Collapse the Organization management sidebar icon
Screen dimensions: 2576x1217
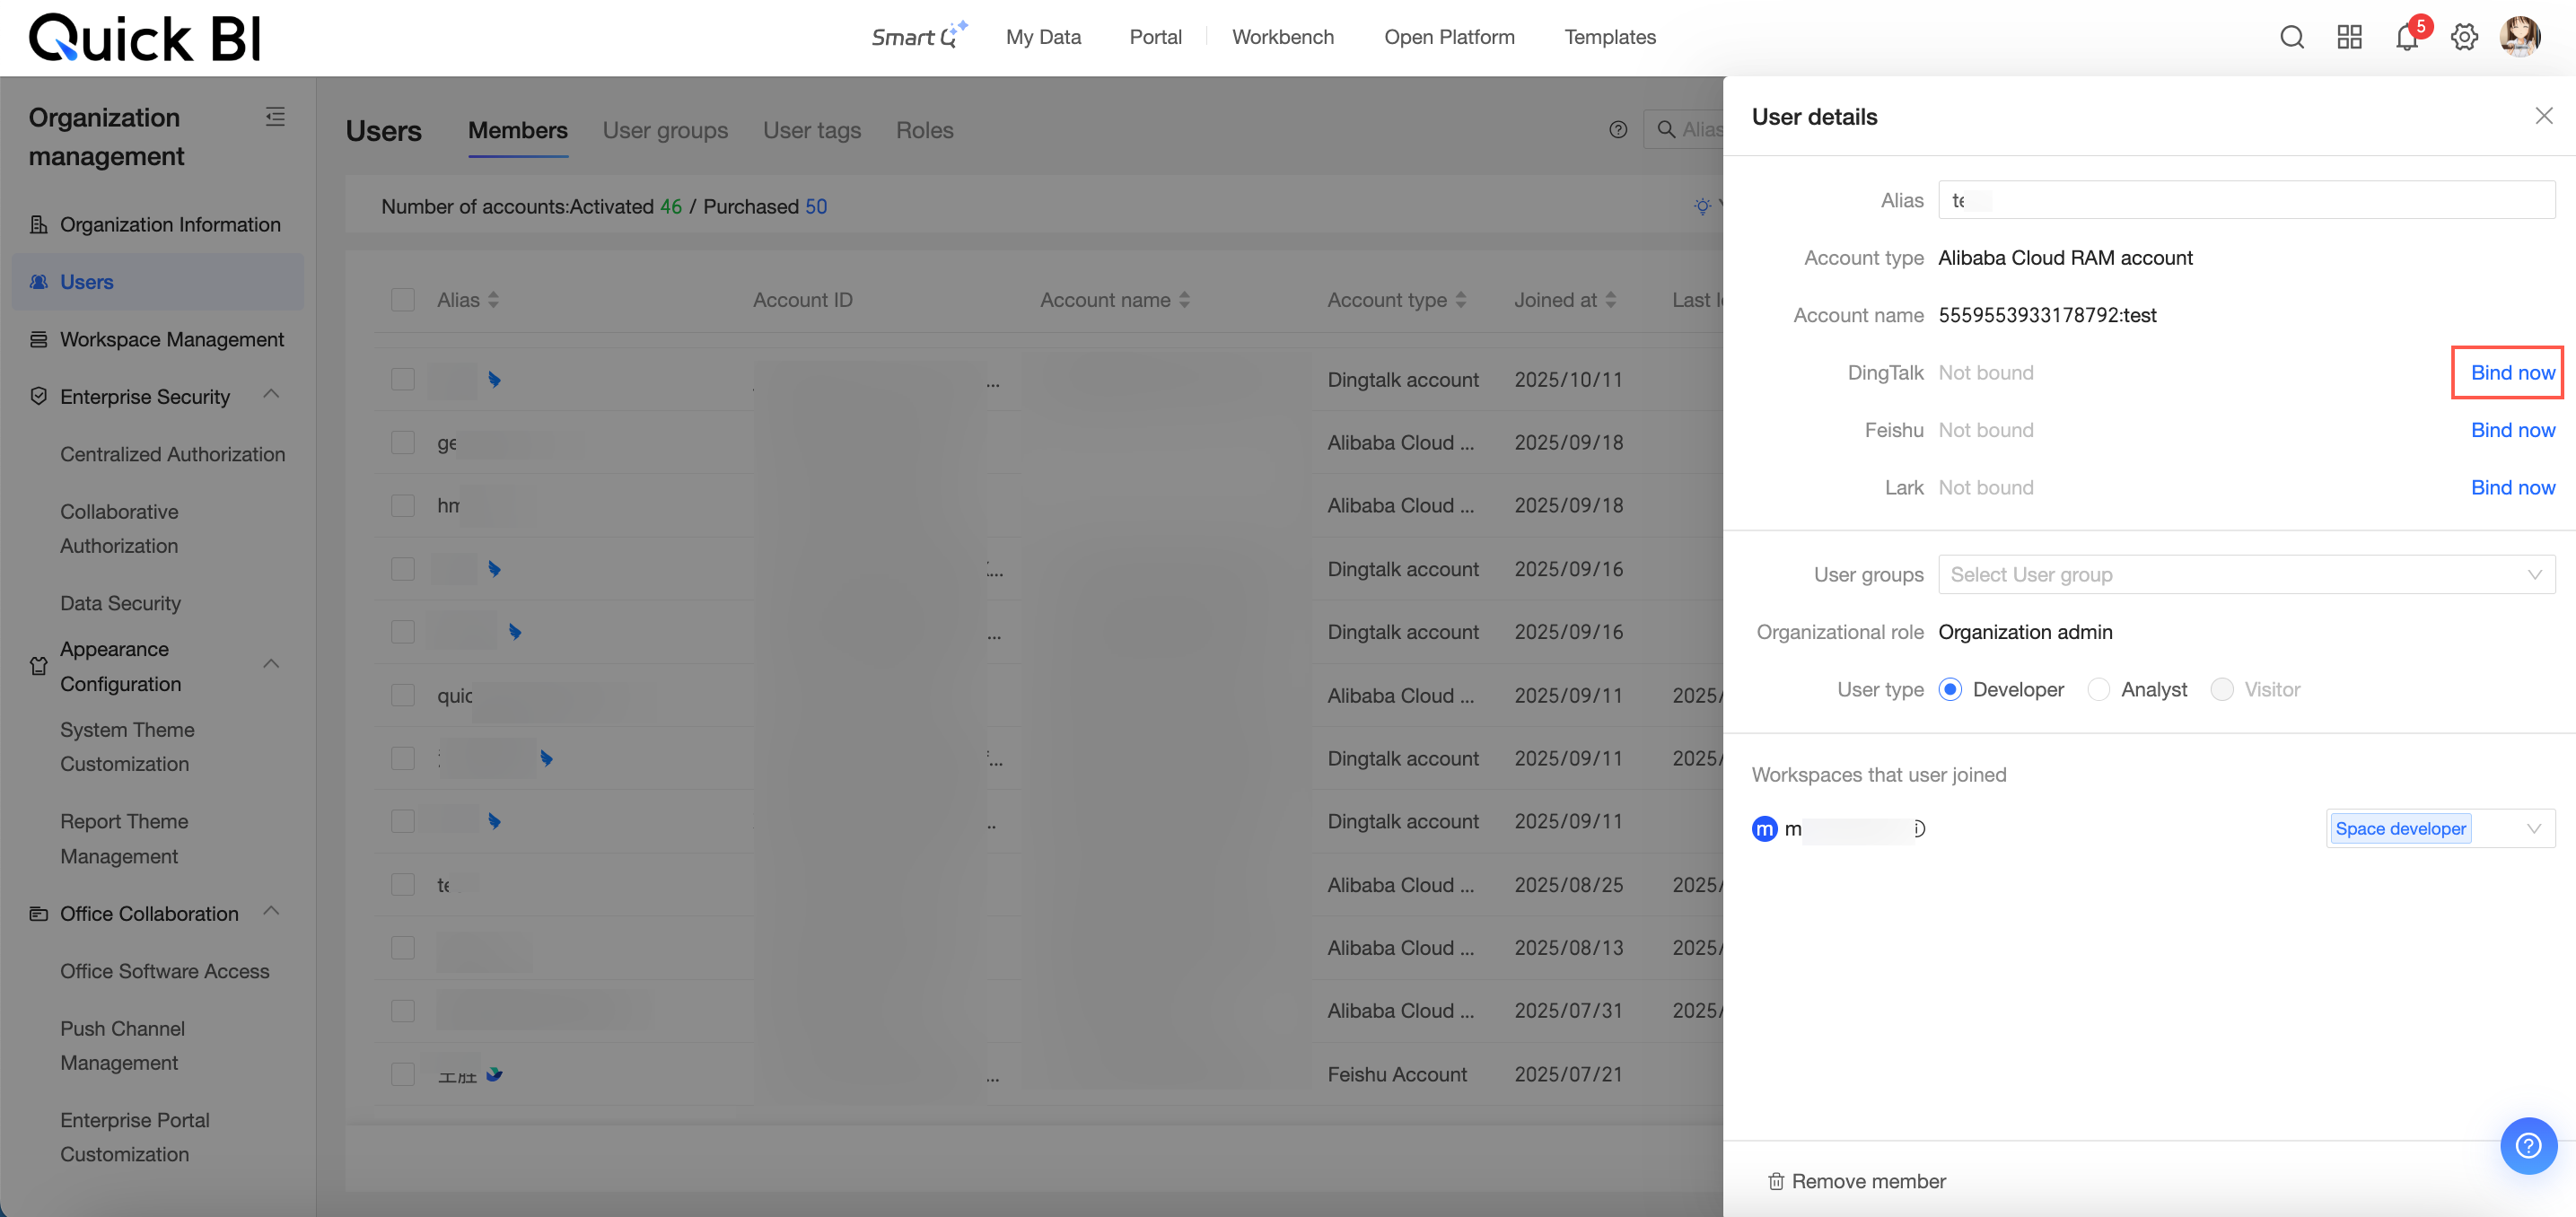coord(275,117)
